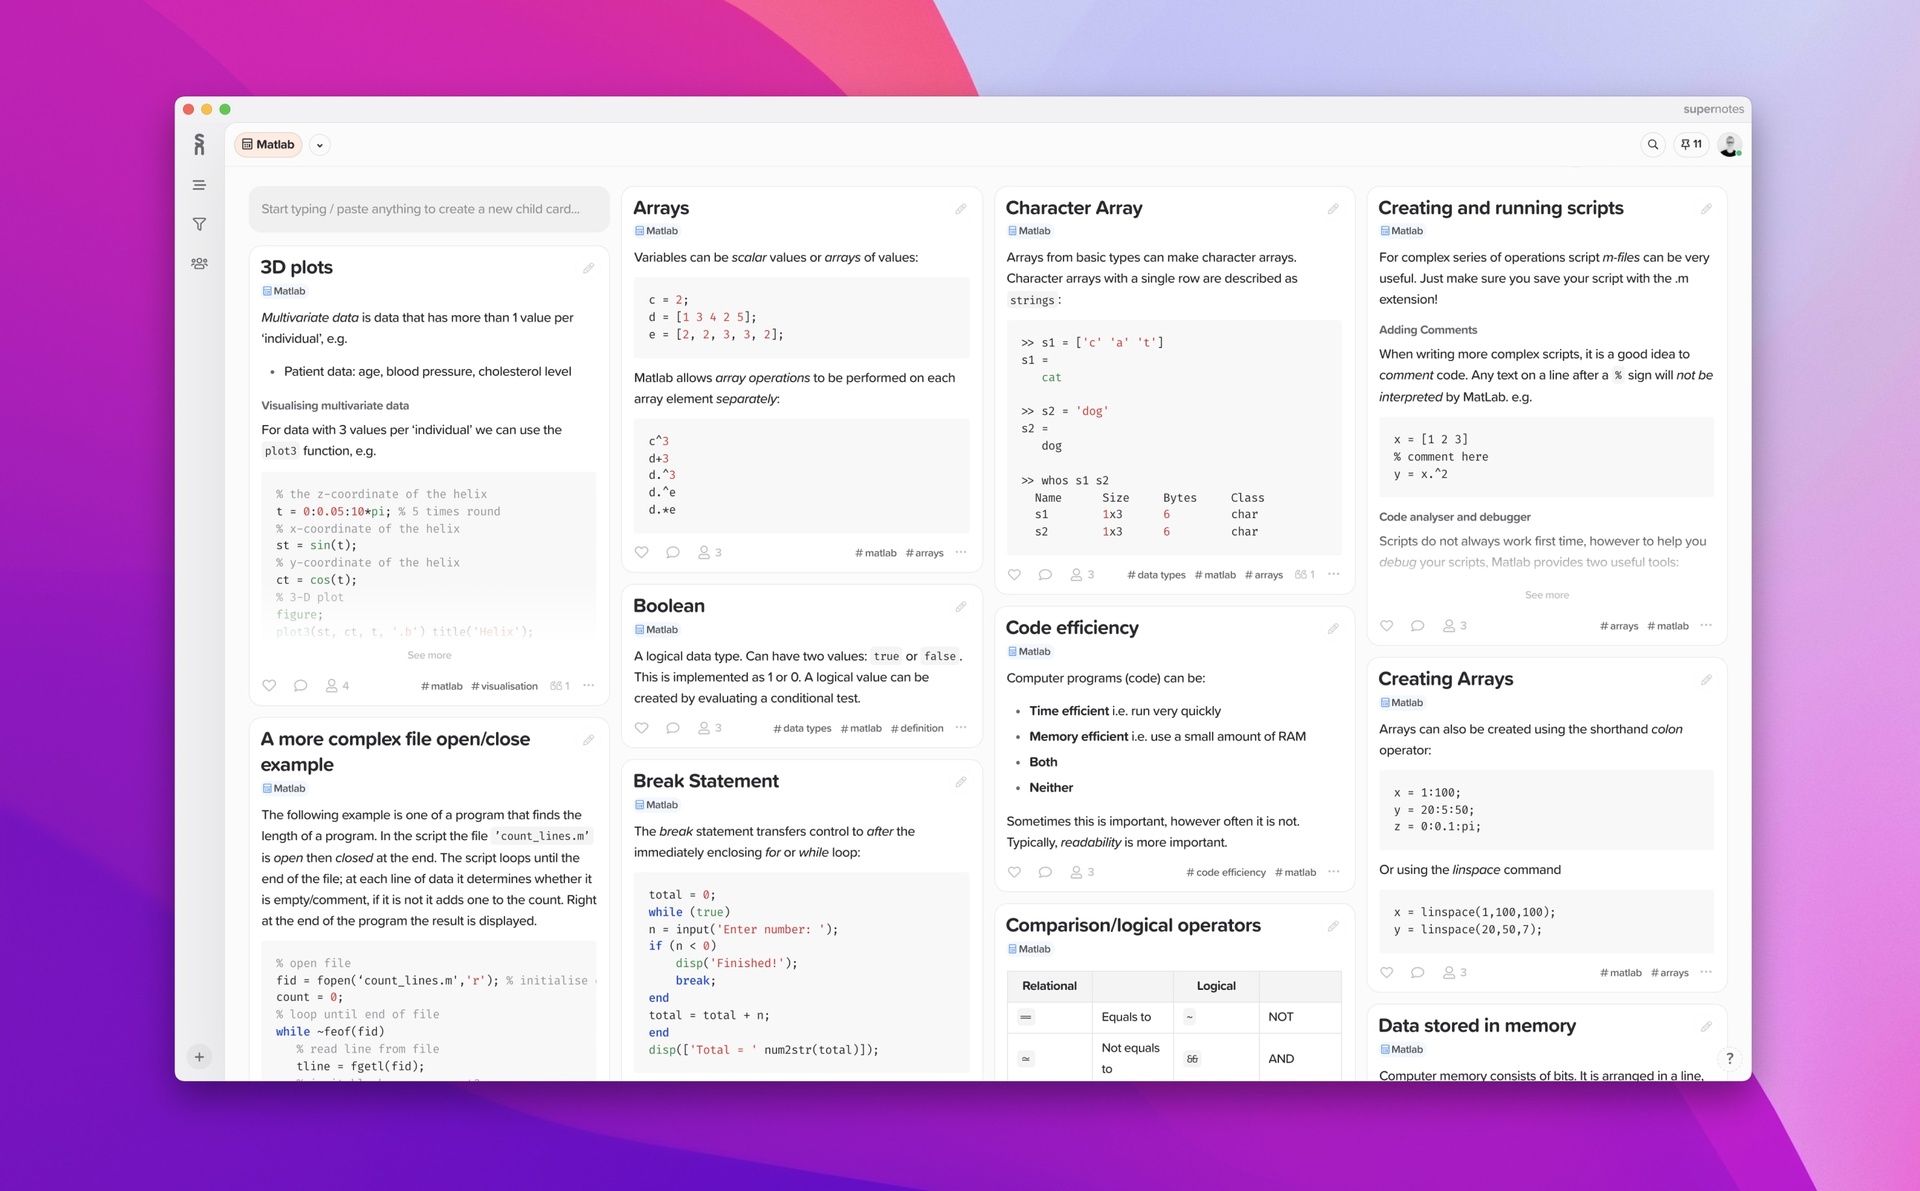Click the list view icon in the sidebar

pos(199,185)
